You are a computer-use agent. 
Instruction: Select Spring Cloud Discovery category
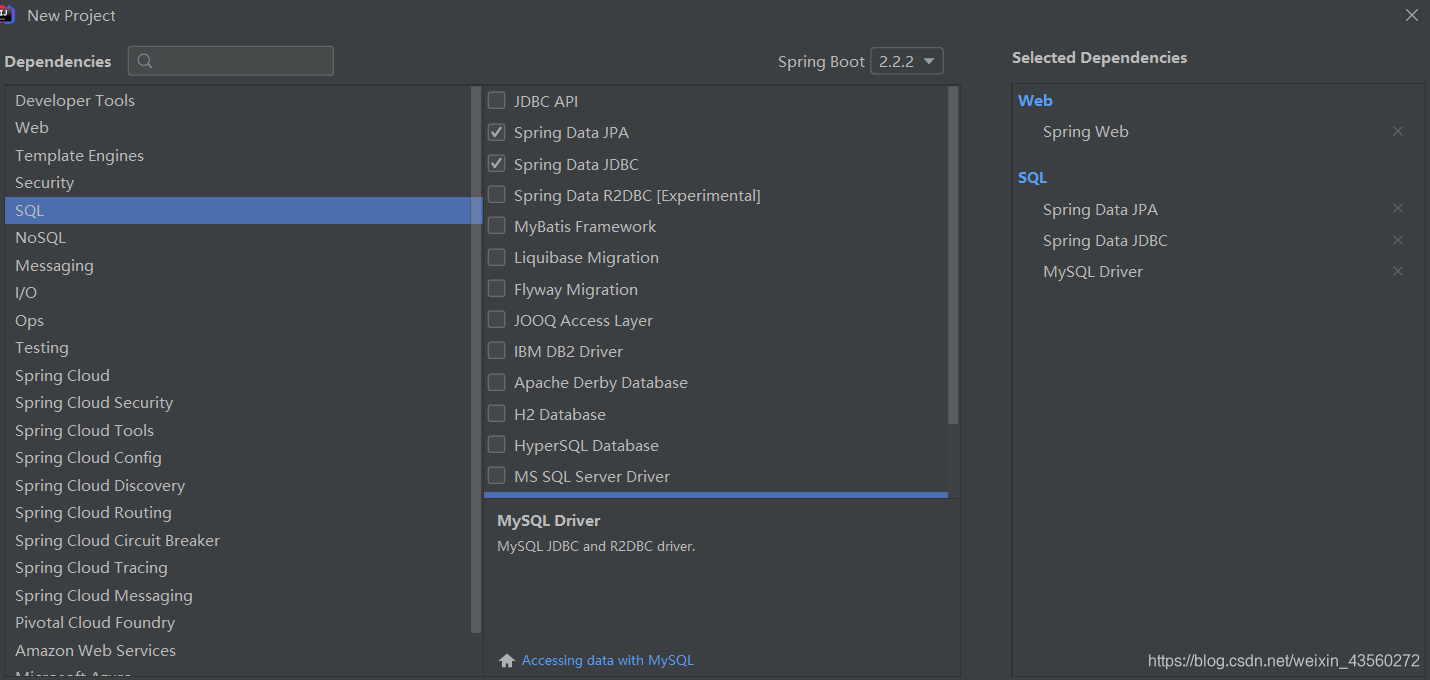coord(238,485)
